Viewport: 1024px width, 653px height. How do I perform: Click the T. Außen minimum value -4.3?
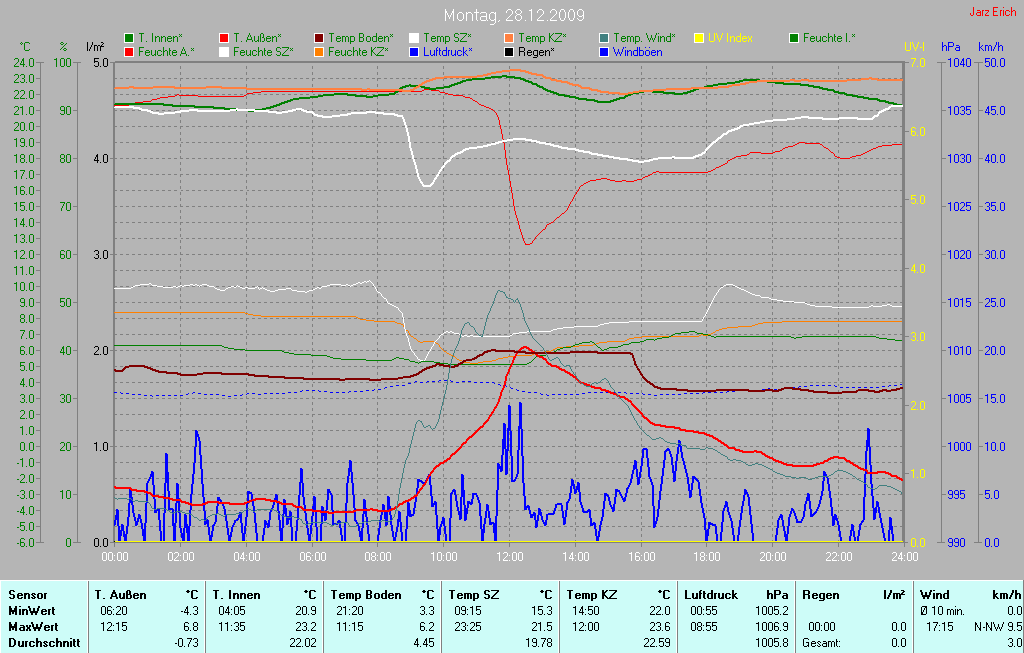coord(189,611)
